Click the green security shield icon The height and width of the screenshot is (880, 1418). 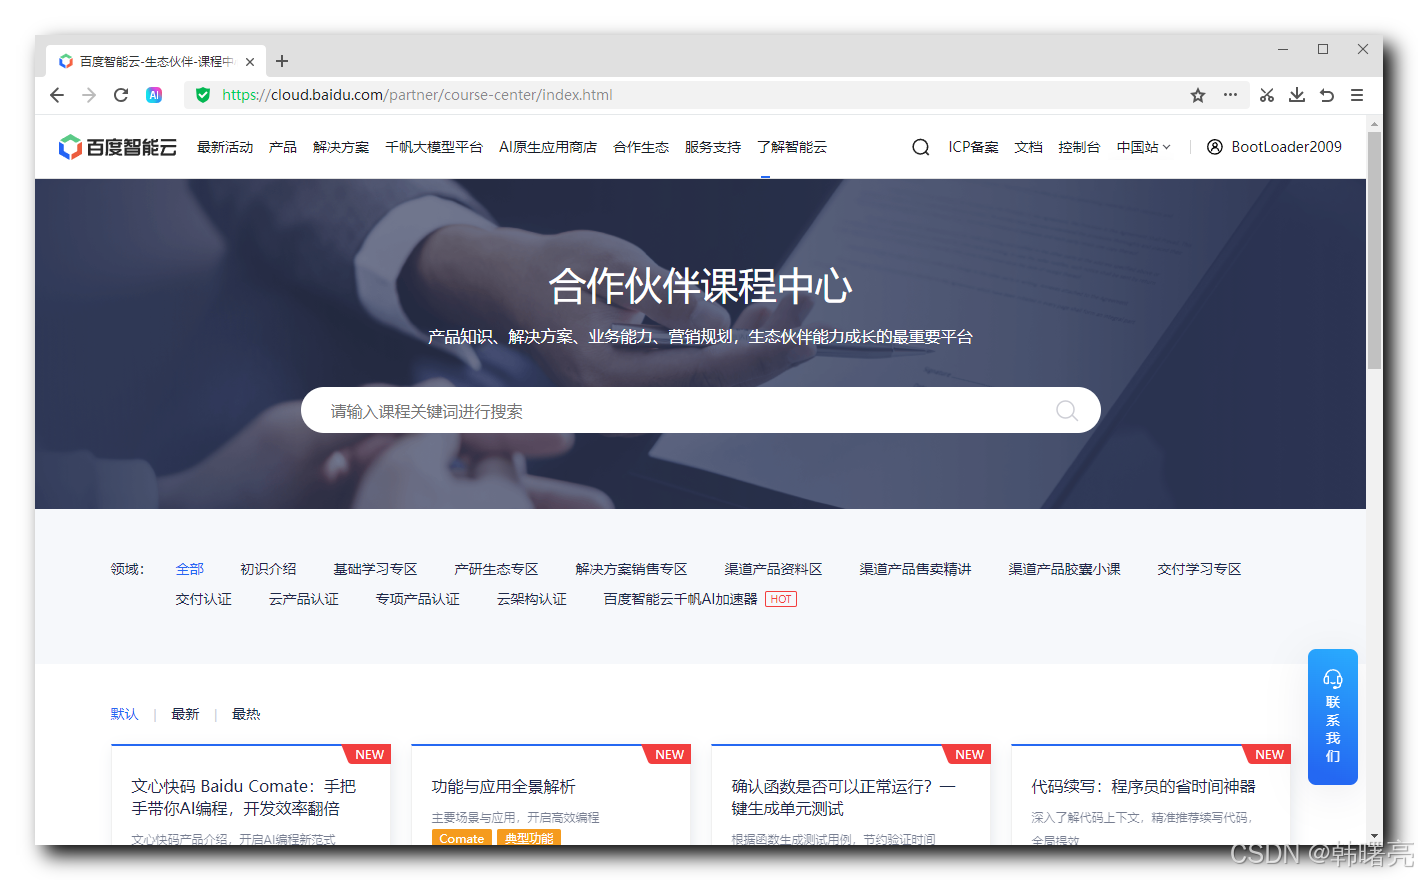tap(203, 95)
